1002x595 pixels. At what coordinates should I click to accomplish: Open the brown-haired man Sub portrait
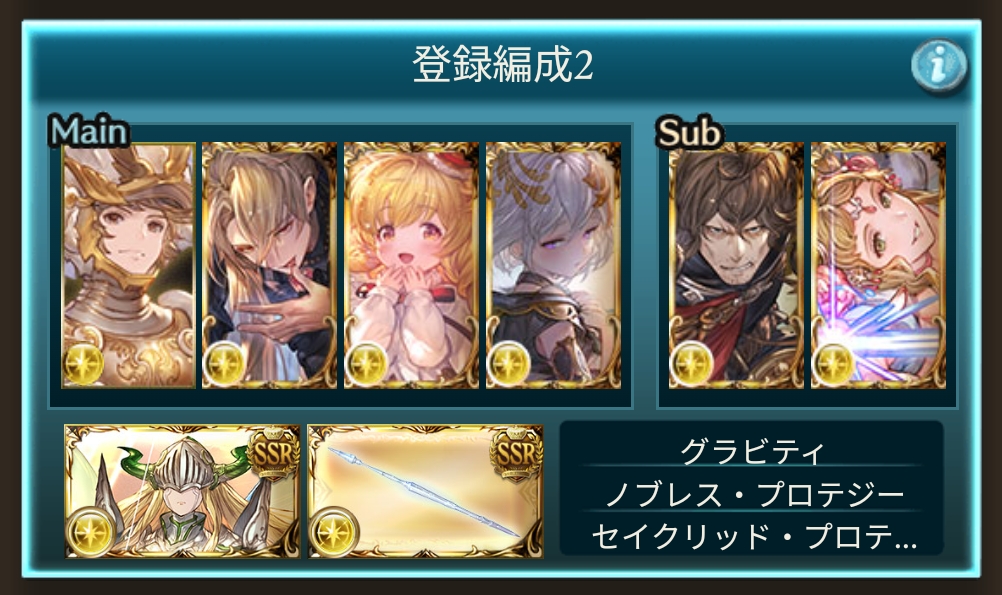pos(736,266)
